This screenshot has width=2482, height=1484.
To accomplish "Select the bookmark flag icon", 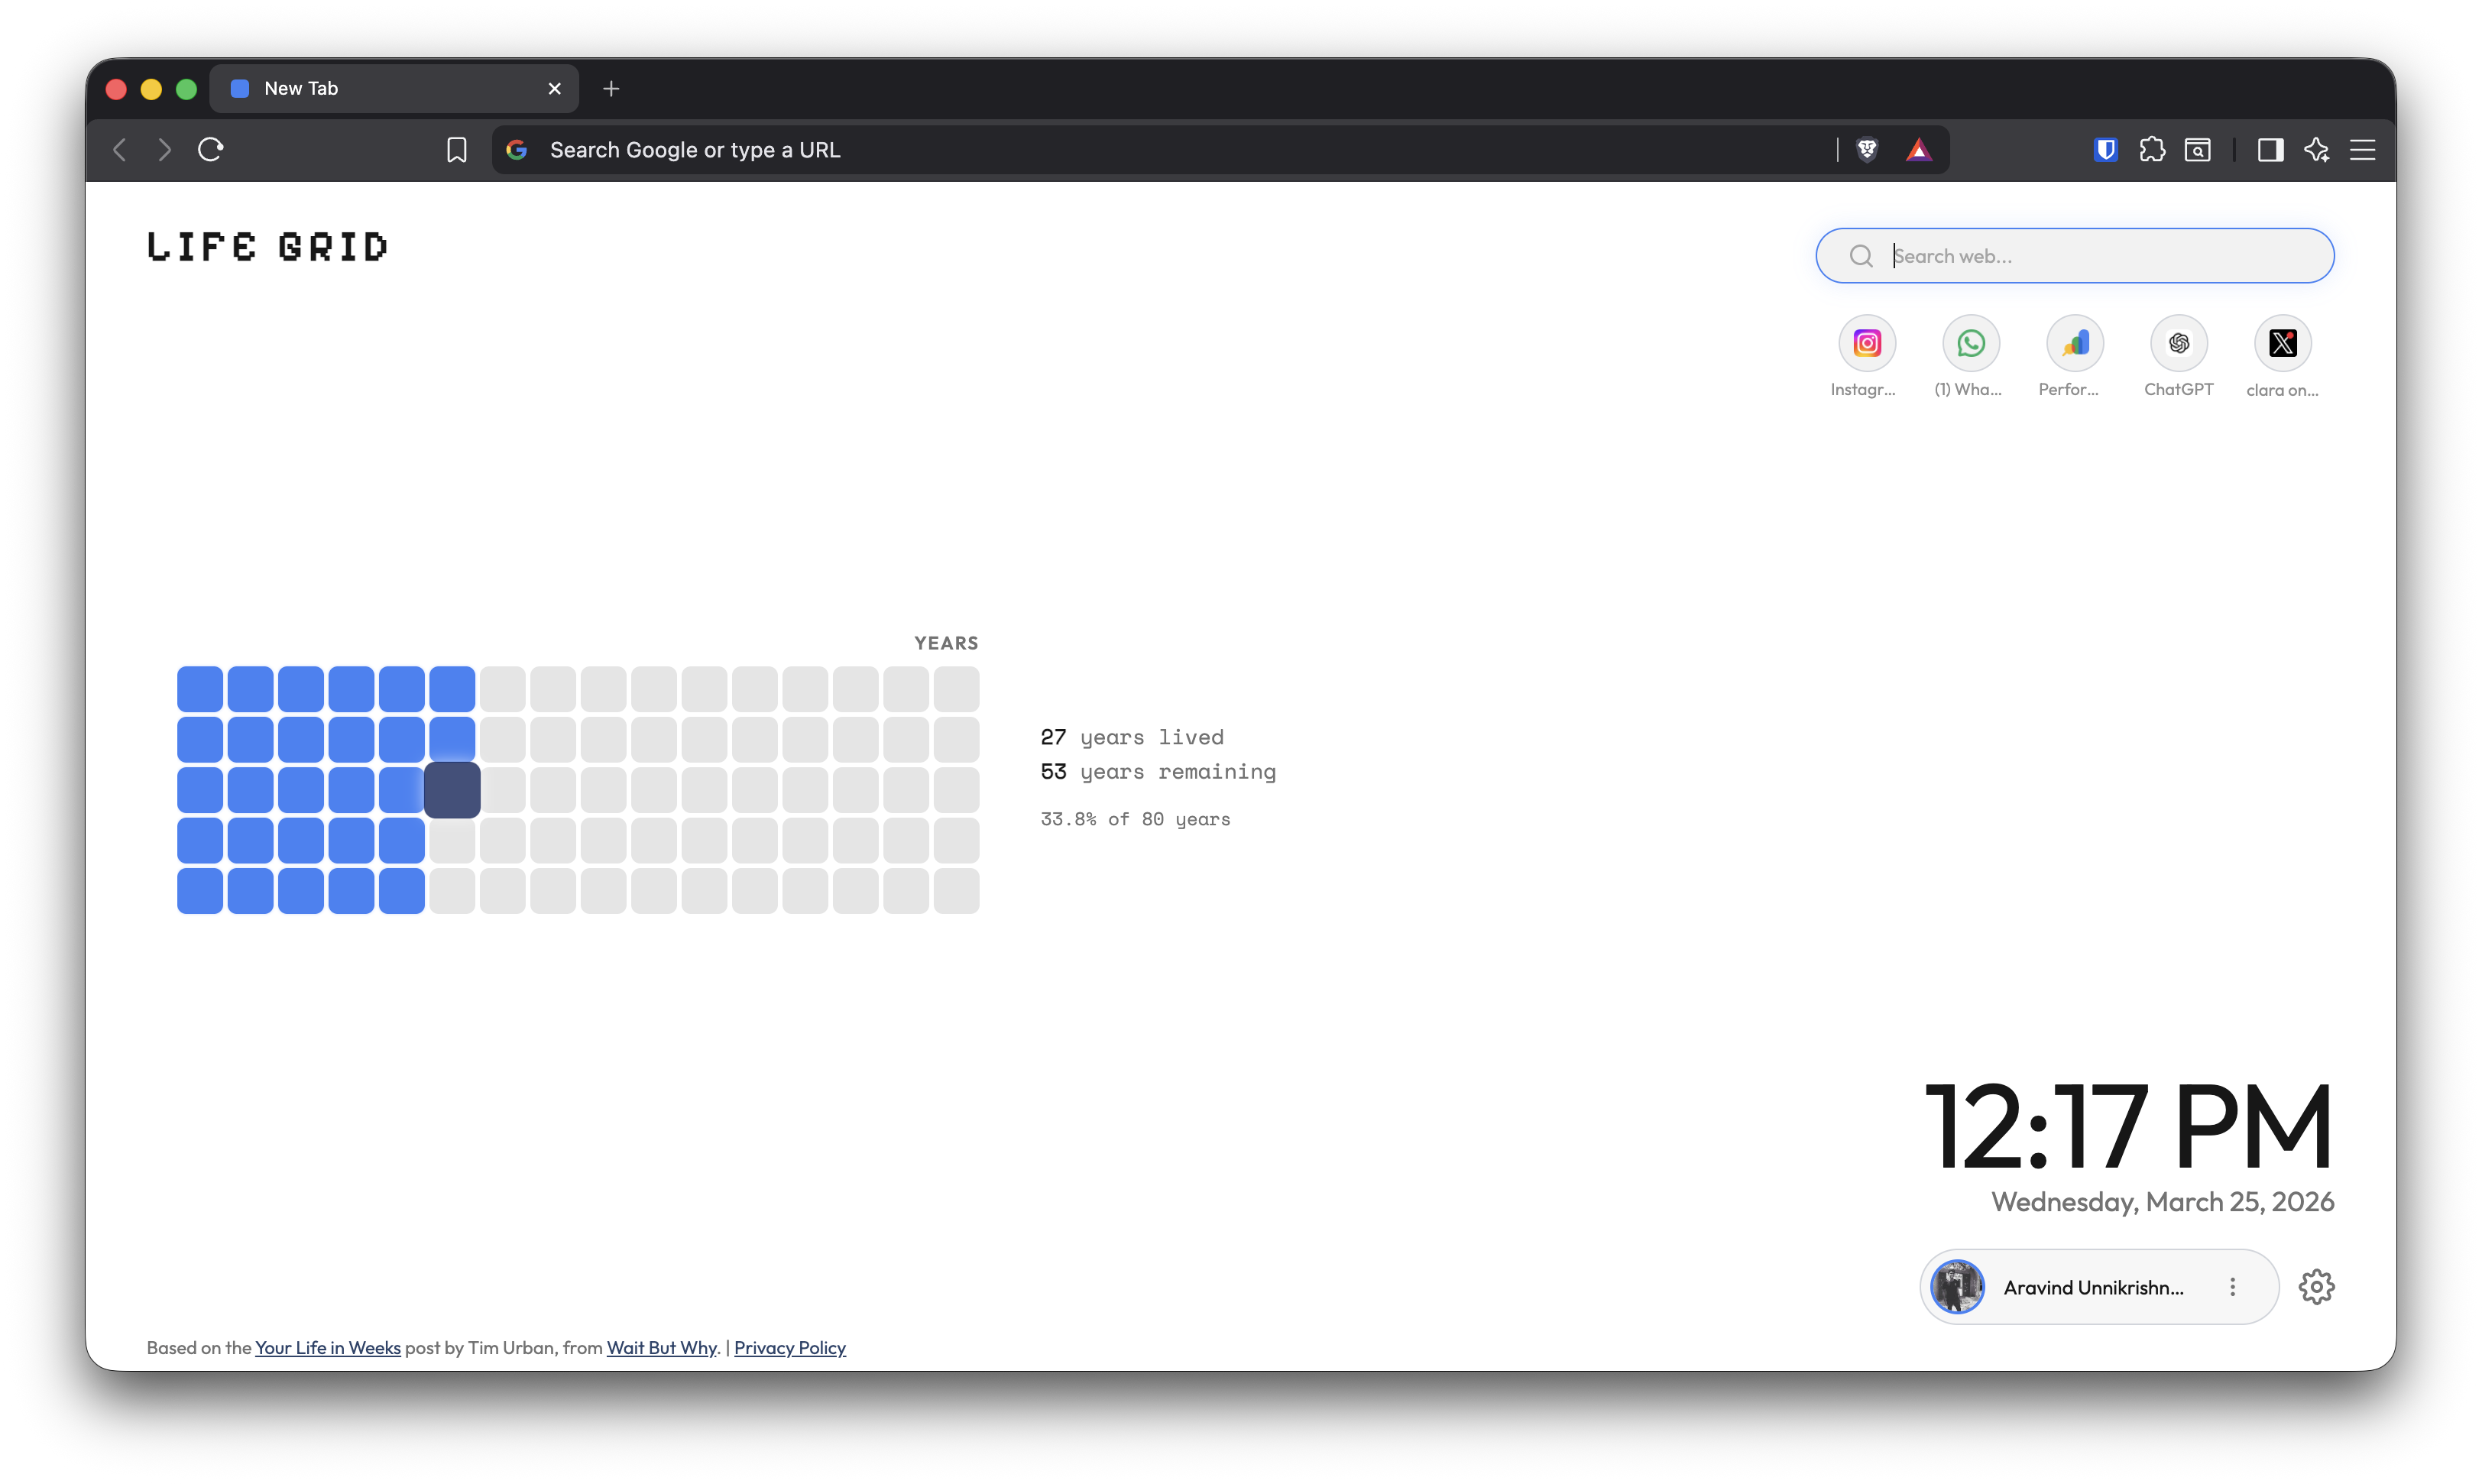I will click(x=457, y=149).
